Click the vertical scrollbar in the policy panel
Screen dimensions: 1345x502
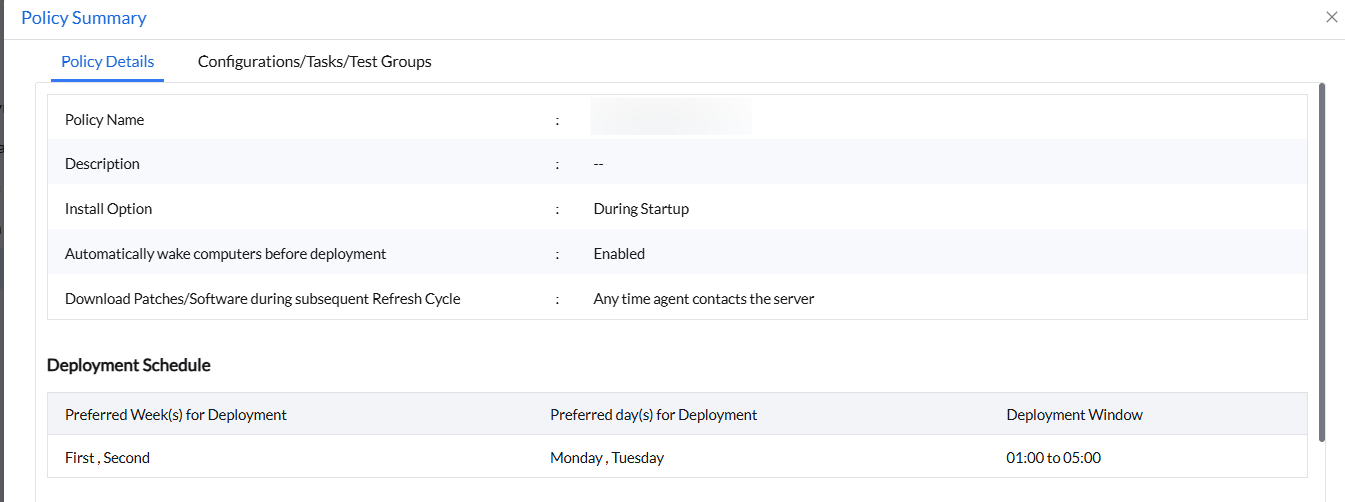pyautogui.click(x=1322, y=260)
